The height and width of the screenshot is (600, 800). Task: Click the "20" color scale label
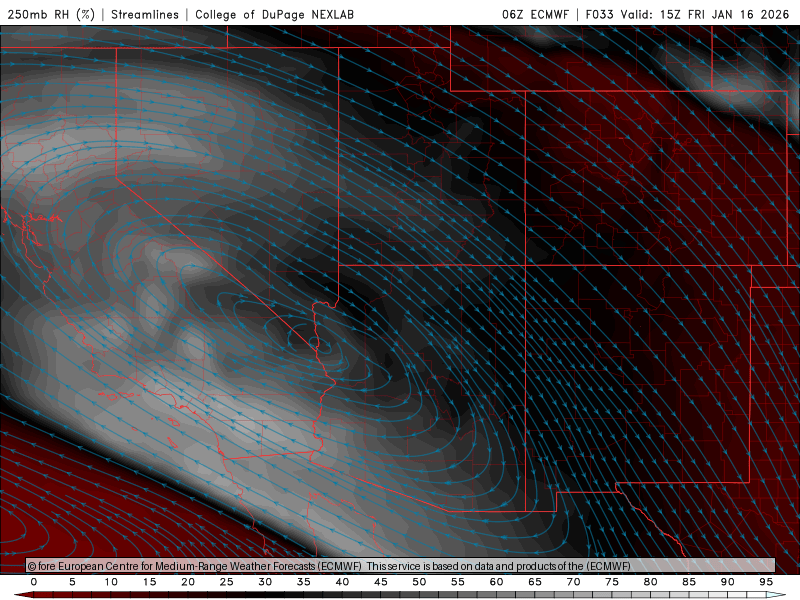point(188,582)
